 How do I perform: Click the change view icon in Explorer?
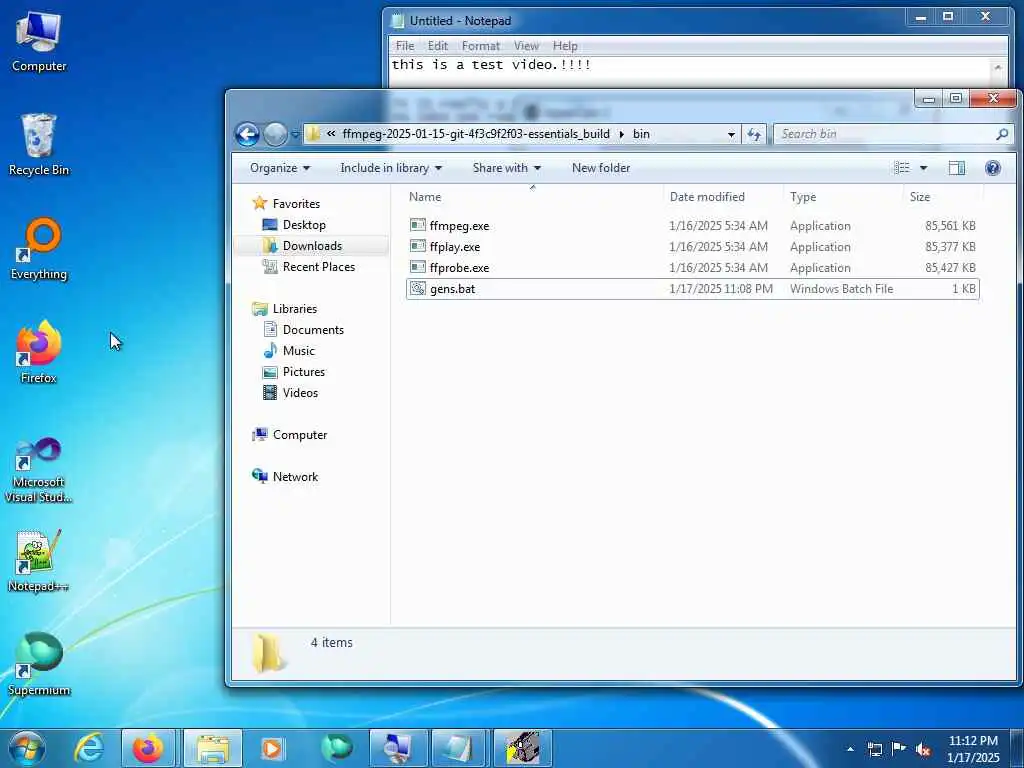coord(902,168)
